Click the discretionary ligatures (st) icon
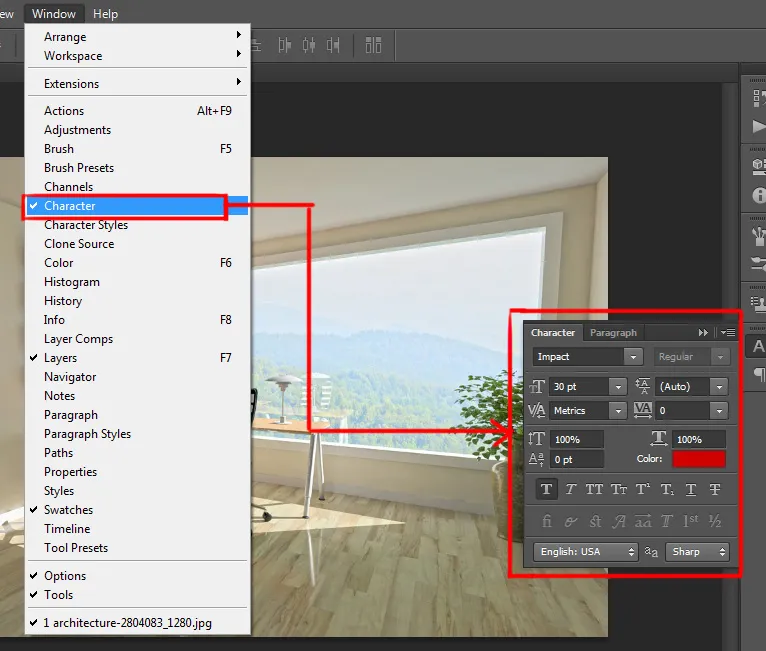Viewport: 766px width, 651px height. point(595,521)
